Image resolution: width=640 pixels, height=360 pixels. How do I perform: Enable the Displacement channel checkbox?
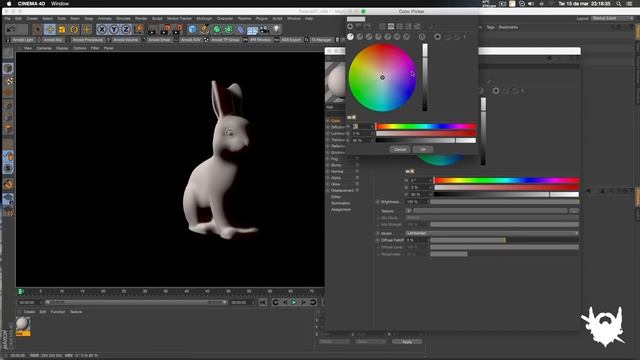click(x=357, y=190)
